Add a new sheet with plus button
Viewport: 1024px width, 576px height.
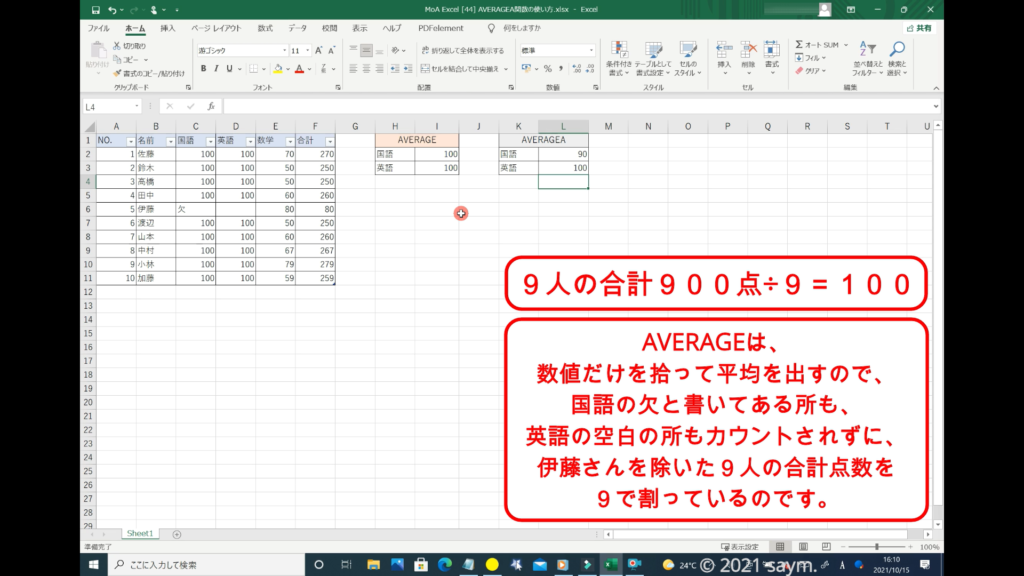(177, 534)
